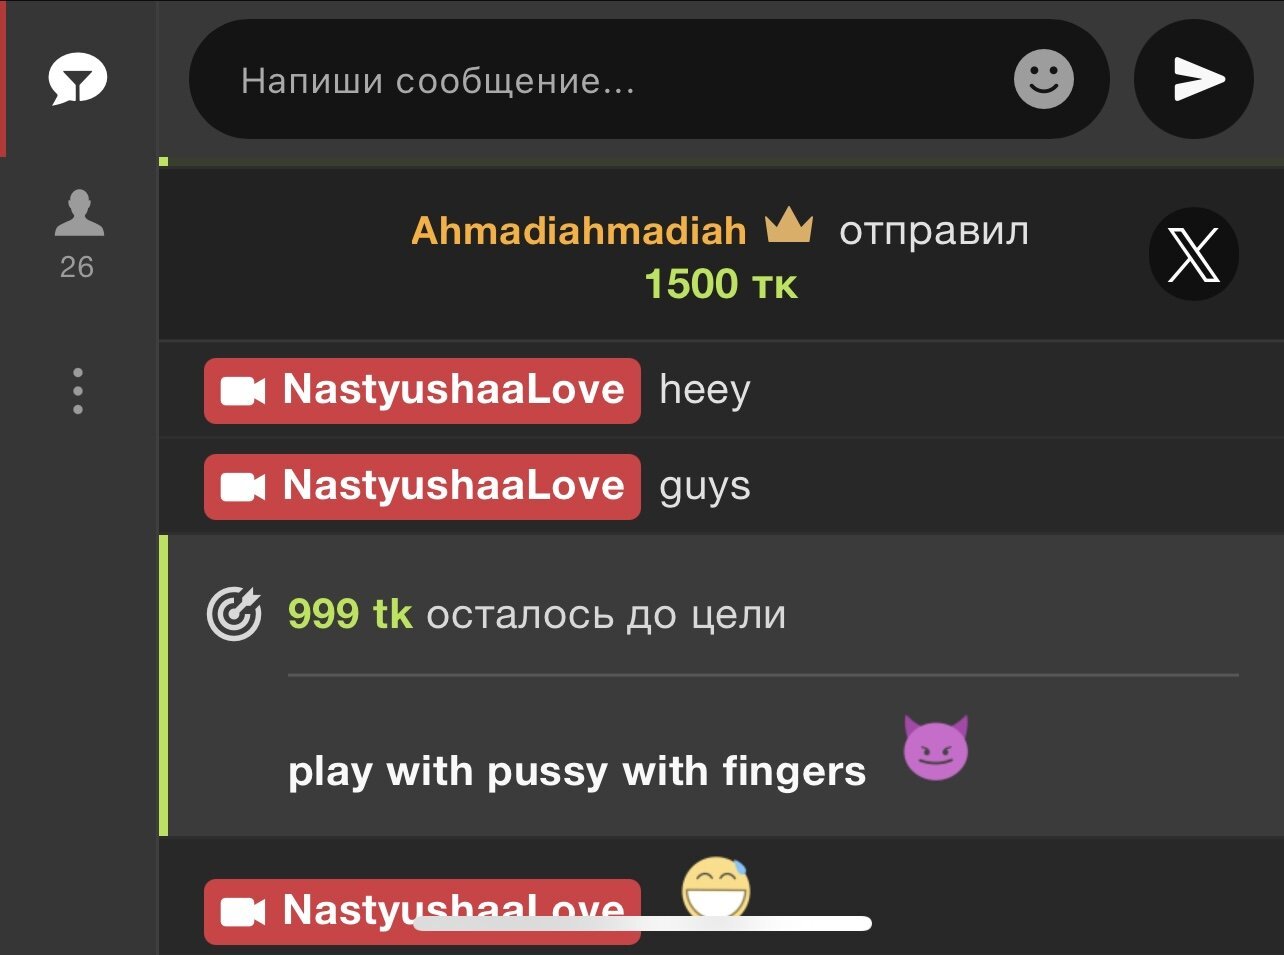Tap the home indicator bar at the bottom

[642, 924]
